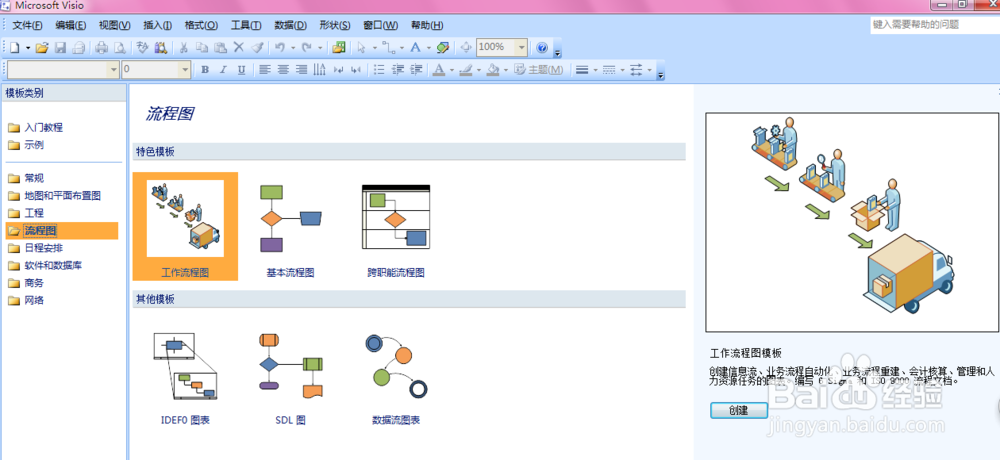Open Print Preview
1000x460 pixels.
[119, 47]
